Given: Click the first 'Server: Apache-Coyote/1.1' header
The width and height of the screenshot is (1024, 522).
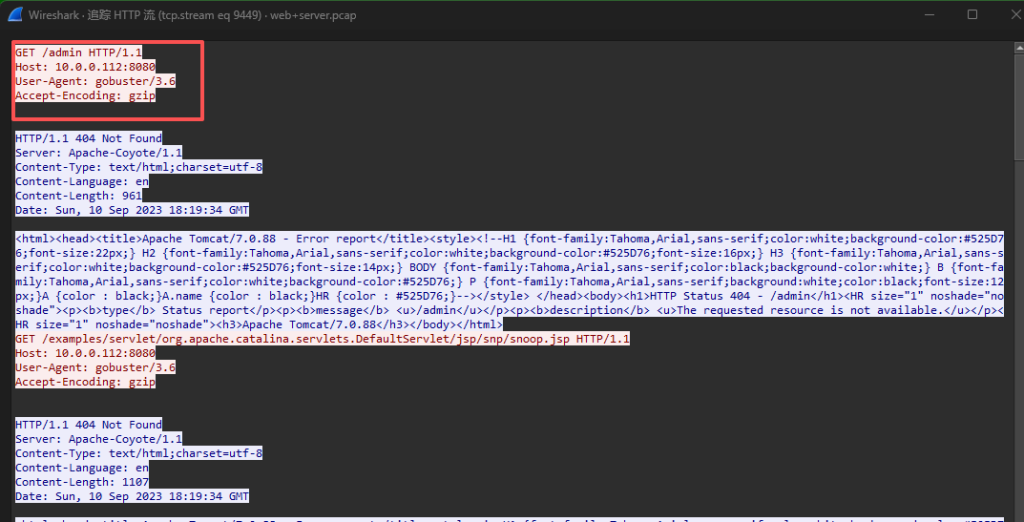Looking at the screenshot, I should [x=98, y=153].
